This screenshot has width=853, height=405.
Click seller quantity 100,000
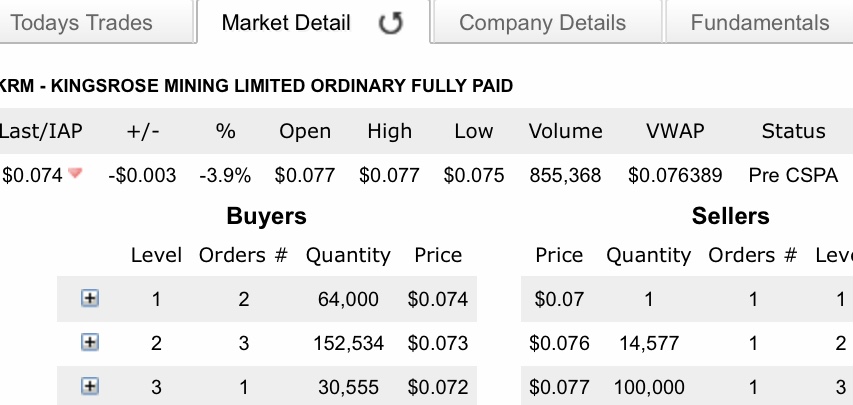click(648, 387)
